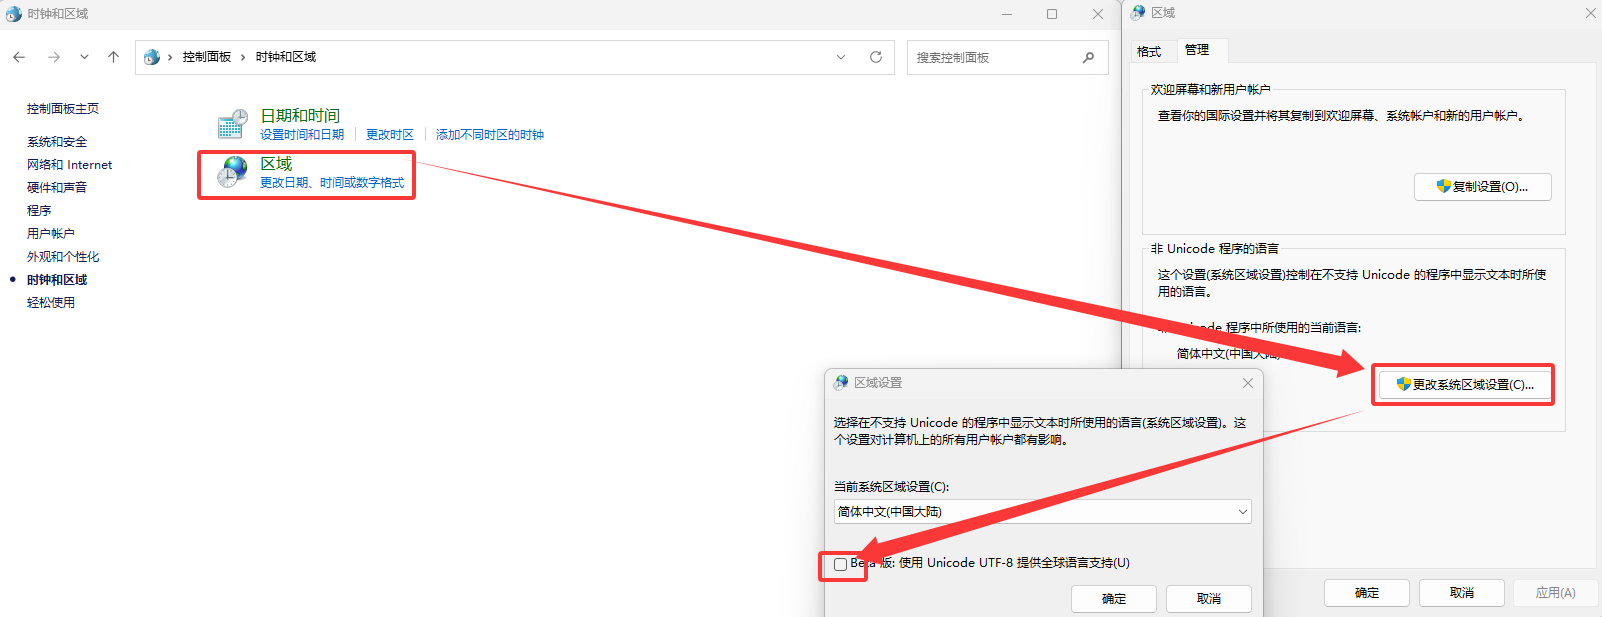This screenshot has height=617, width=1602.
Task: Maximize the 时钟和区域 window
Action: pyautogui.click(x=1052, y=14)
